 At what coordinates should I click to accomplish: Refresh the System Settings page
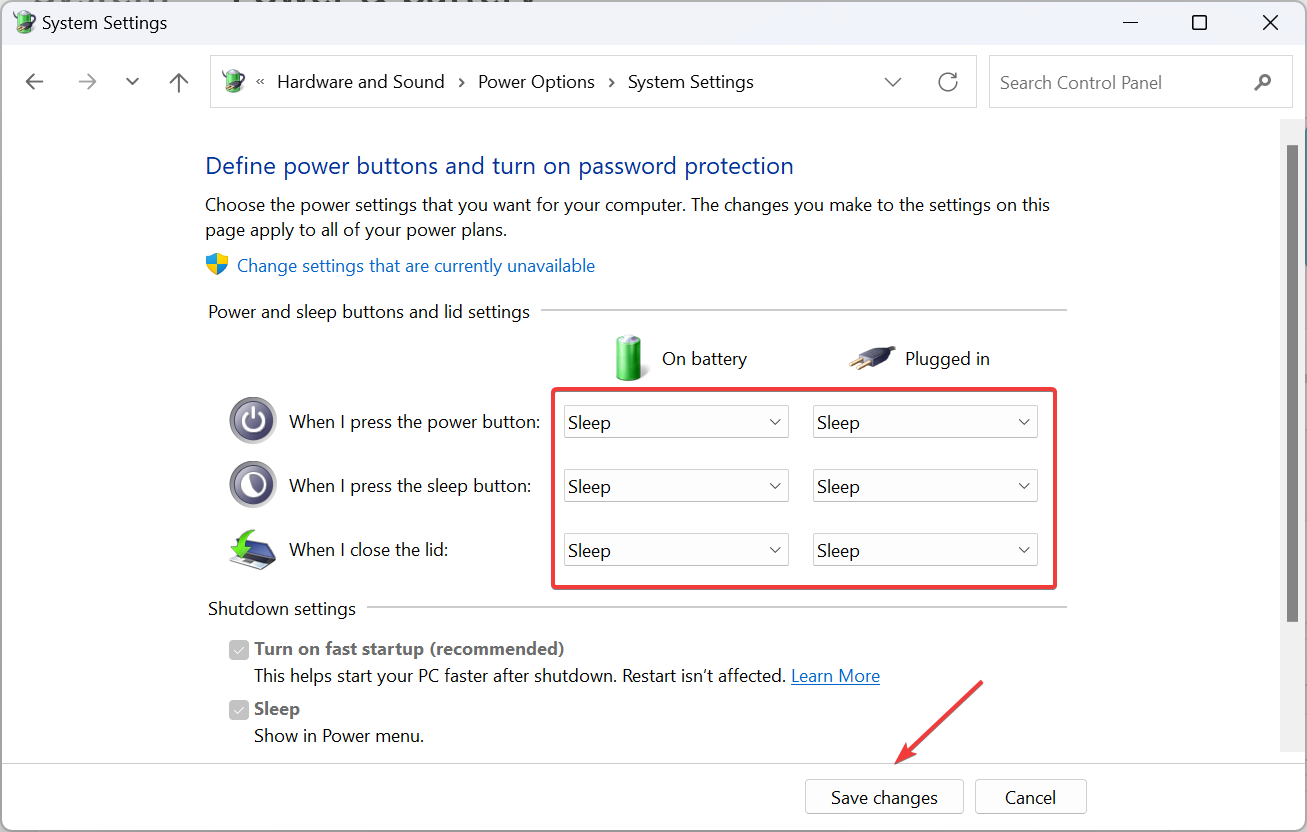(x=948, y=82)
